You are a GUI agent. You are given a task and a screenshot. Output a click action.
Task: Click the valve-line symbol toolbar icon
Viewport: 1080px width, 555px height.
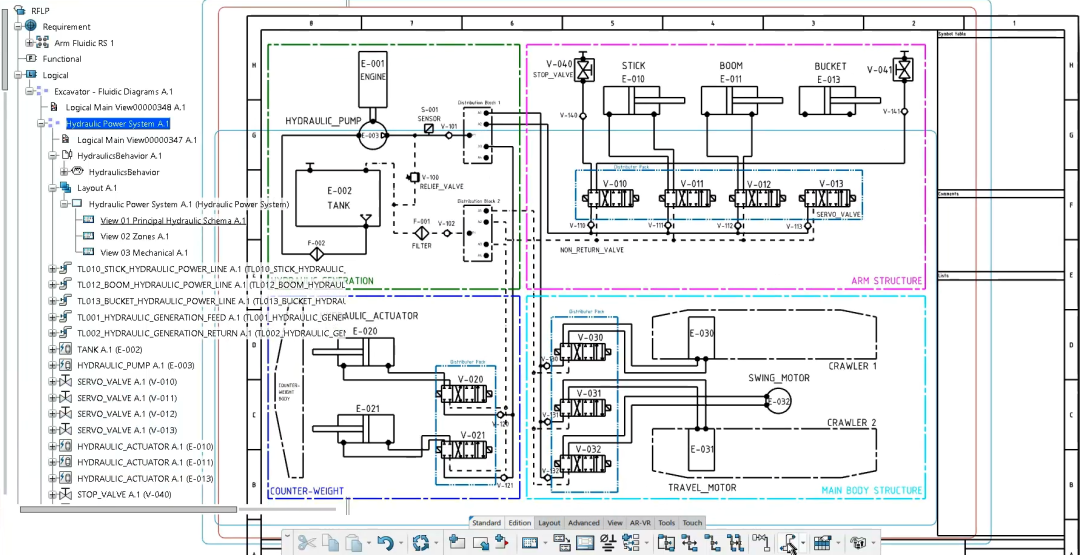760,541
